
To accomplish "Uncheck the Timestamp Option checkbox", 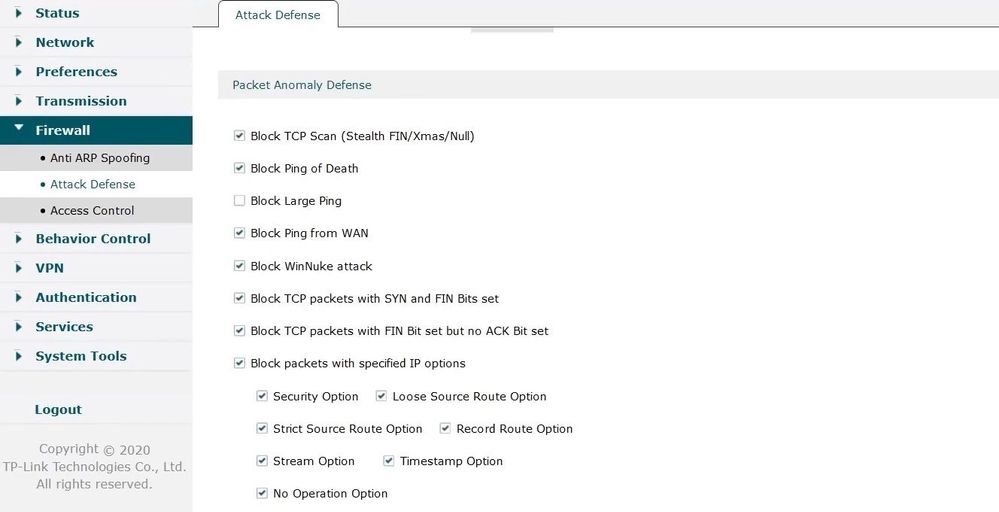I will [388, 462].
